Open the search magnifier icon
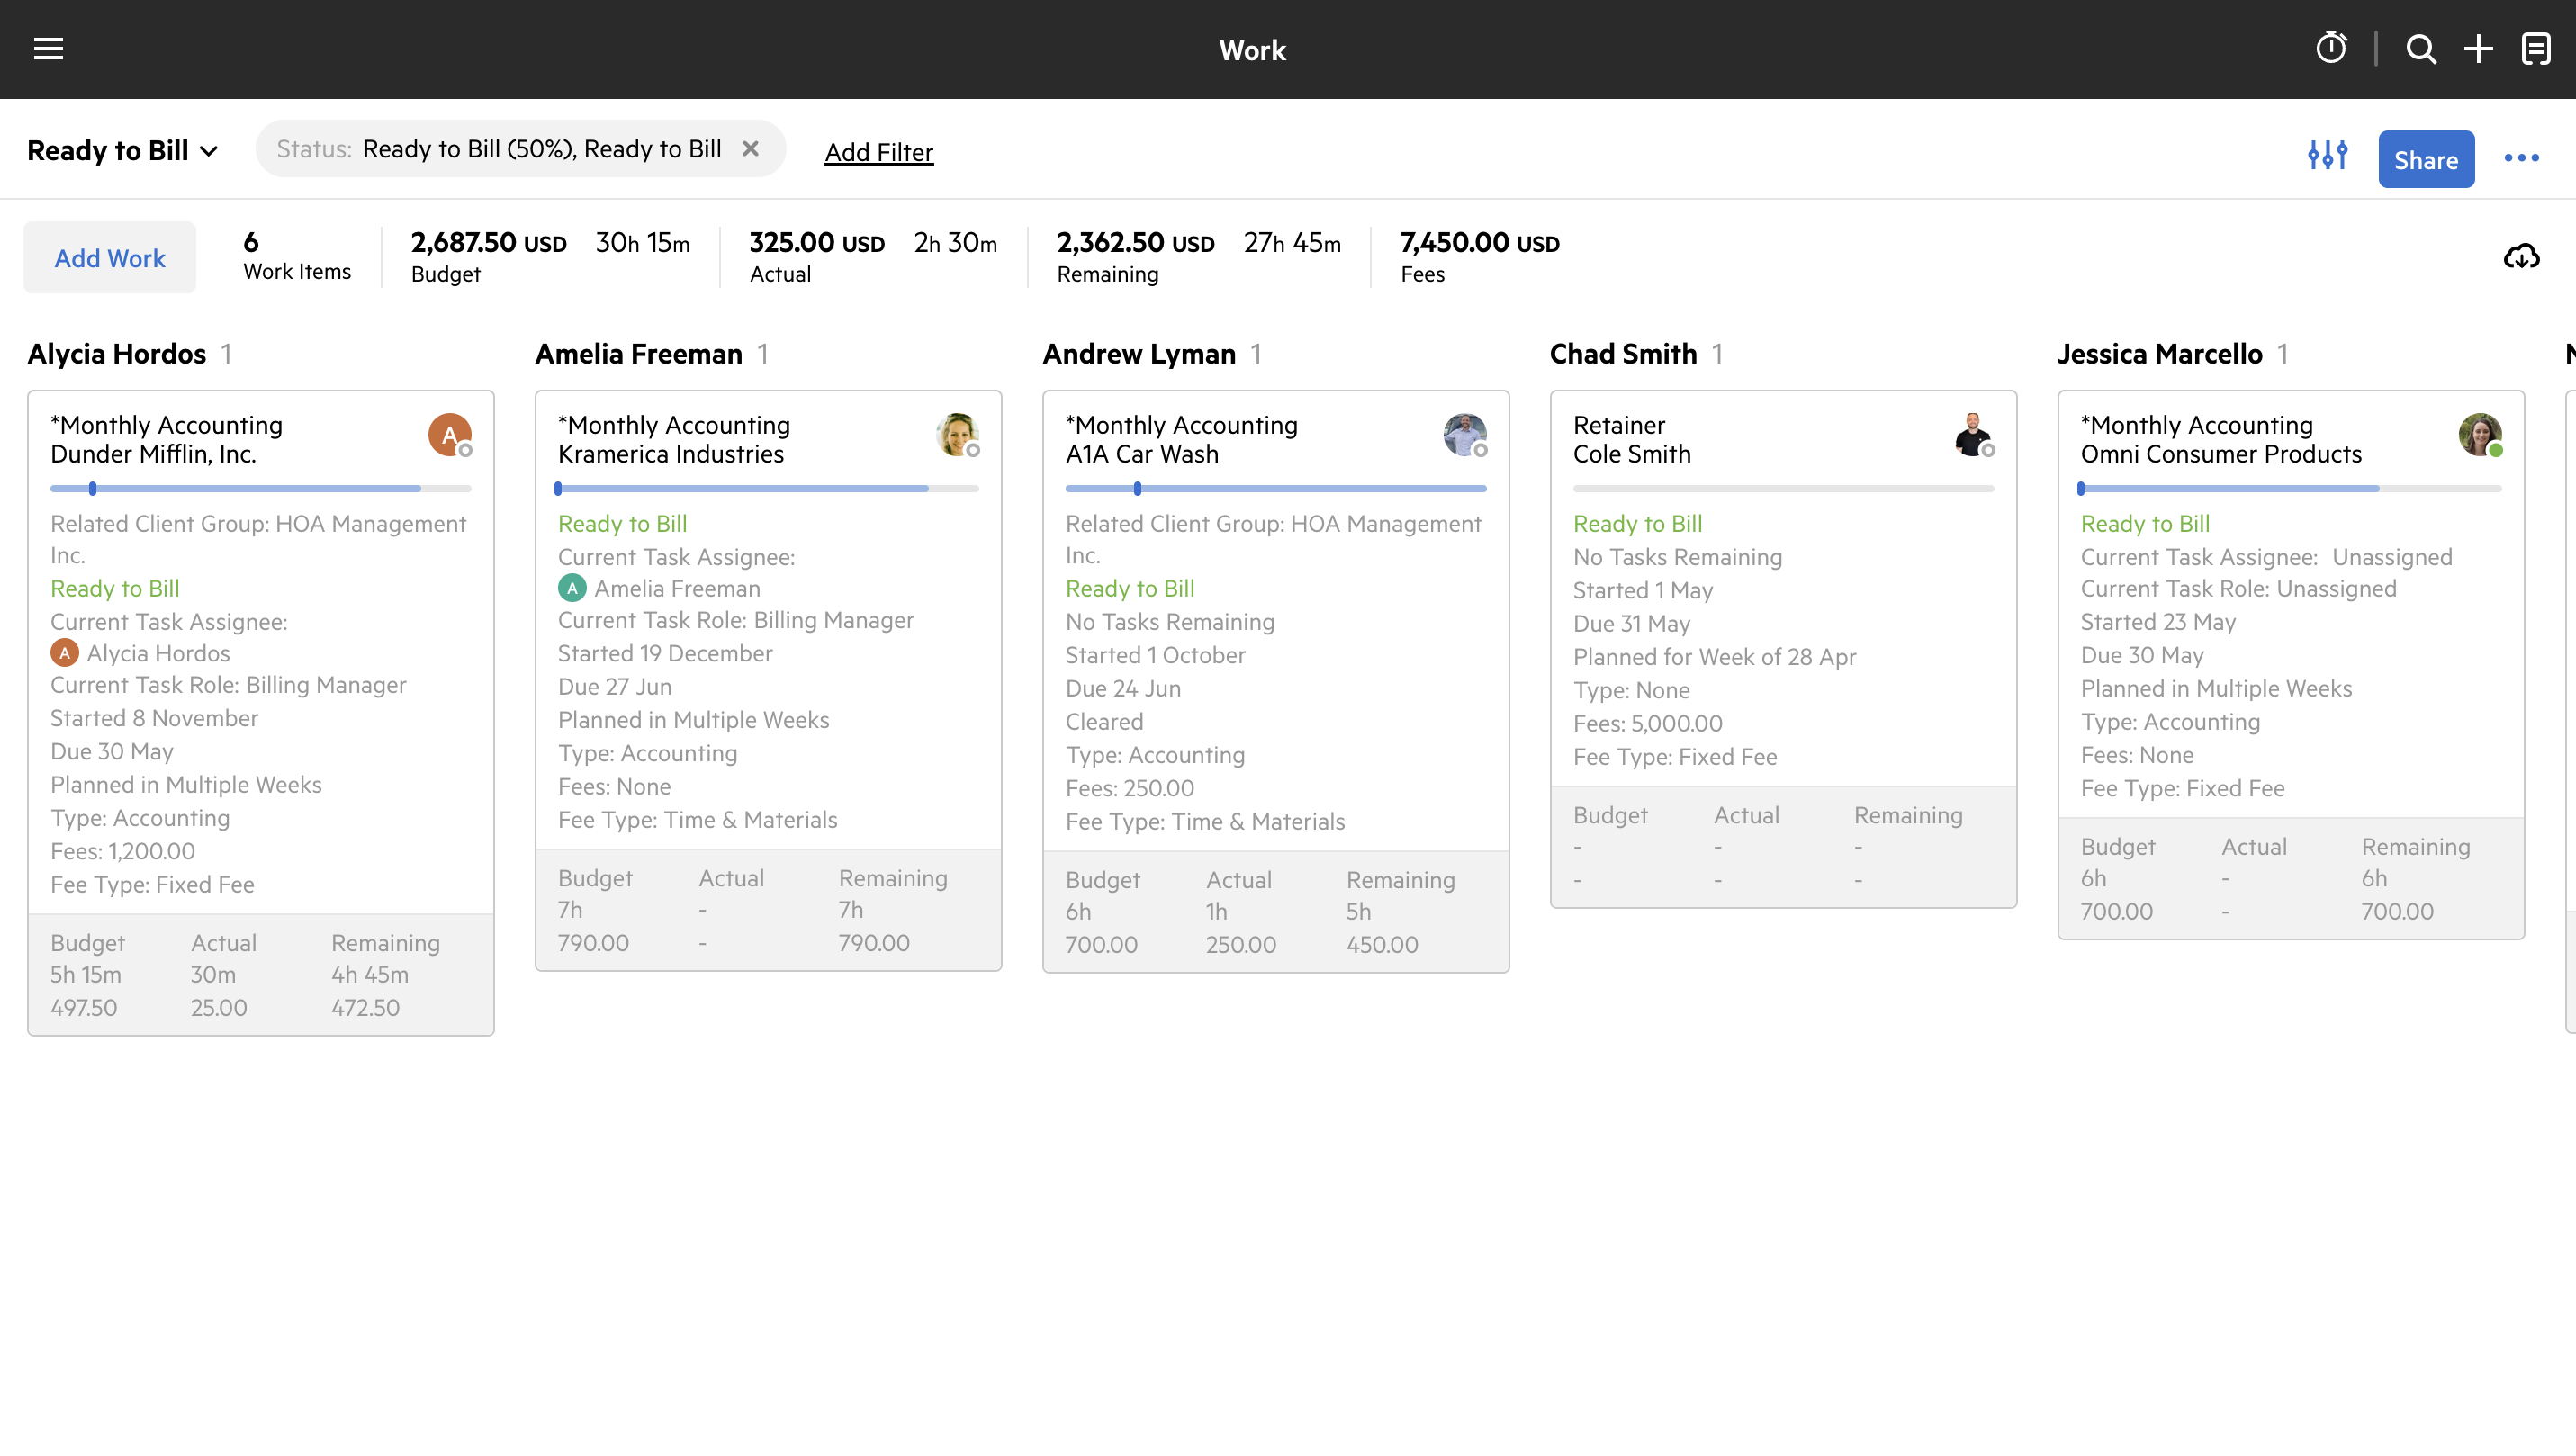Viewport: 2576px width, 1456px height. click(x=2421, y=48)
